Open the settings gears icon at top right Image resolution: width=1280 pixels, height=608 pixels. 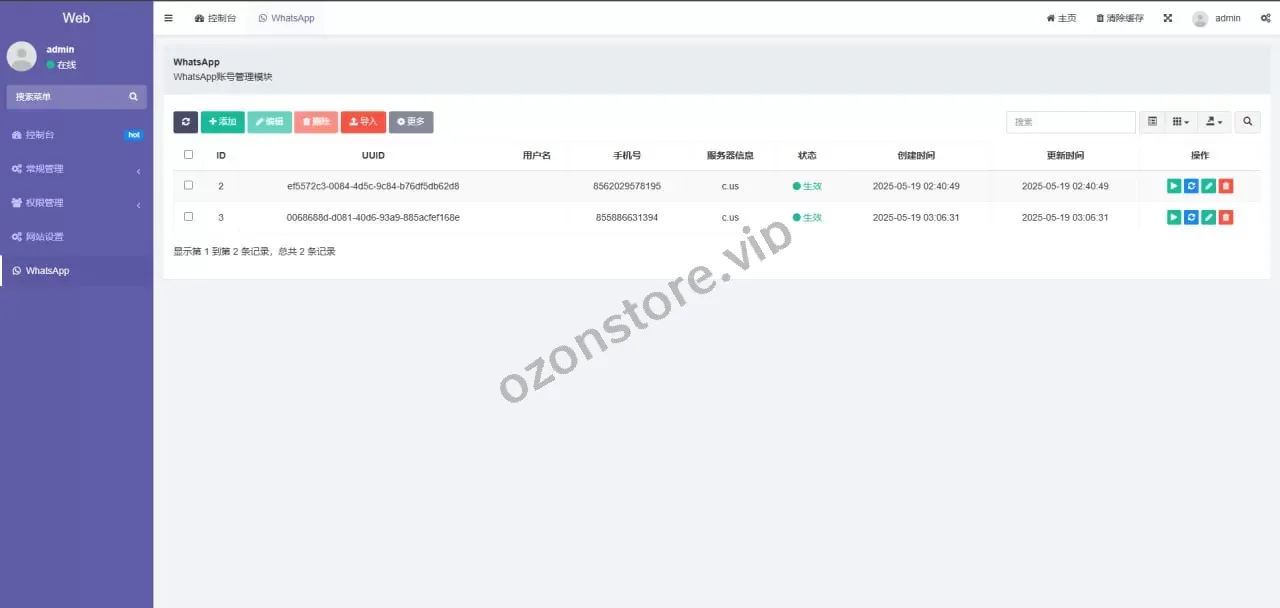(1265, 18)
